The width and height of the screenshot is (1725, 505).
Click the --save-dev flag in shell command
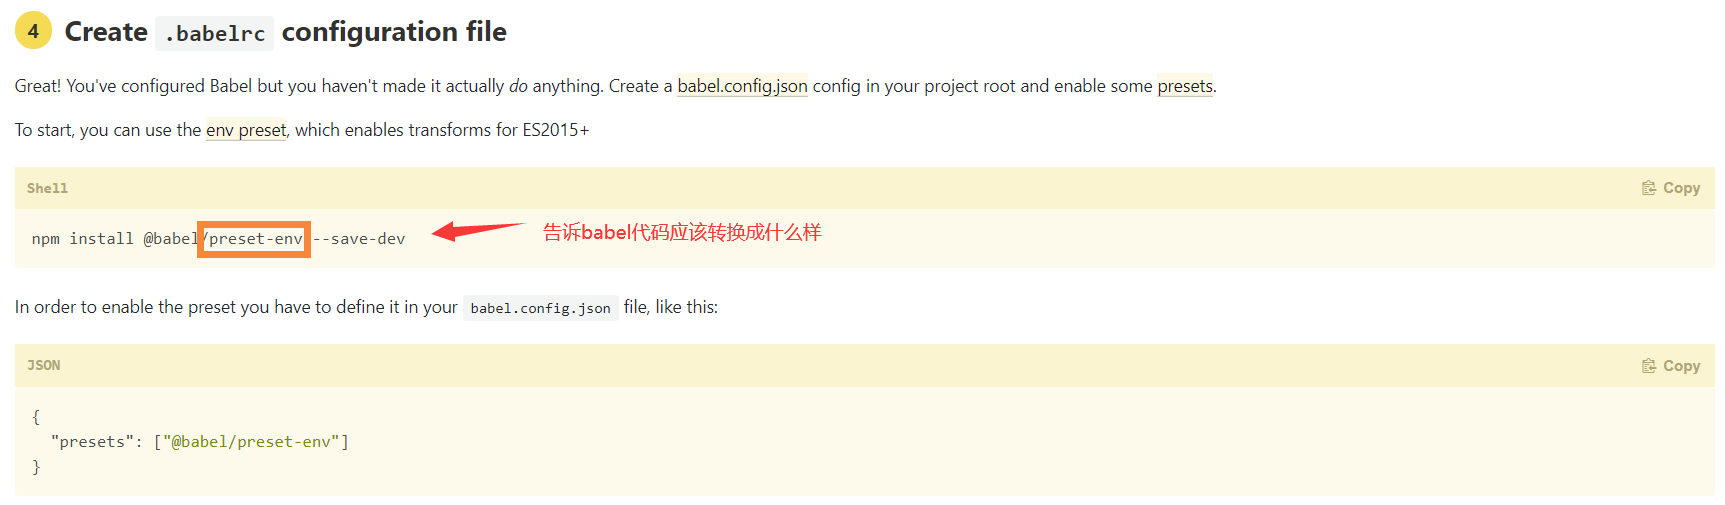tap(359, 239)
